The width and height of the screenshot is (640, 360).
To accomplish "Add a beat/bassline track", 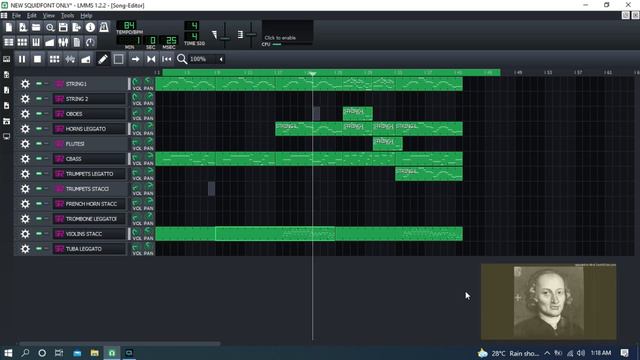I will pos(54,59).
